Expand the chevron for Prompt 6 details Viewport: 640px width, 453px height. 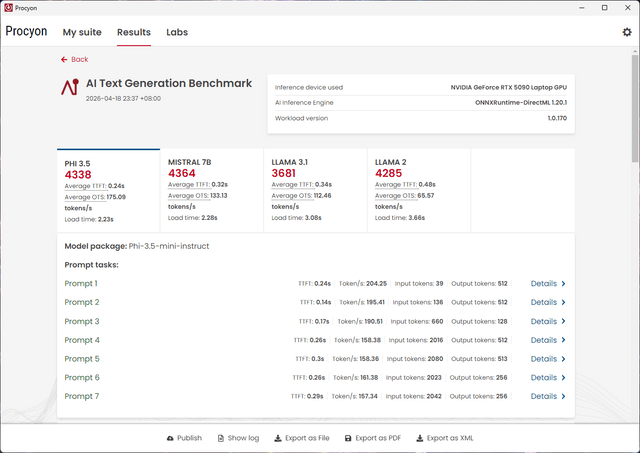click(x=564, y=378)
